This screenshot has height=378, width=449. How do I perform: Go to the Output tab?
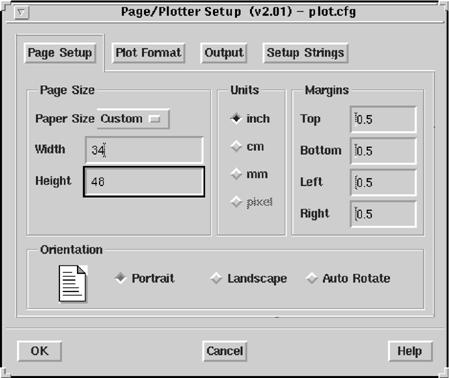224,53
